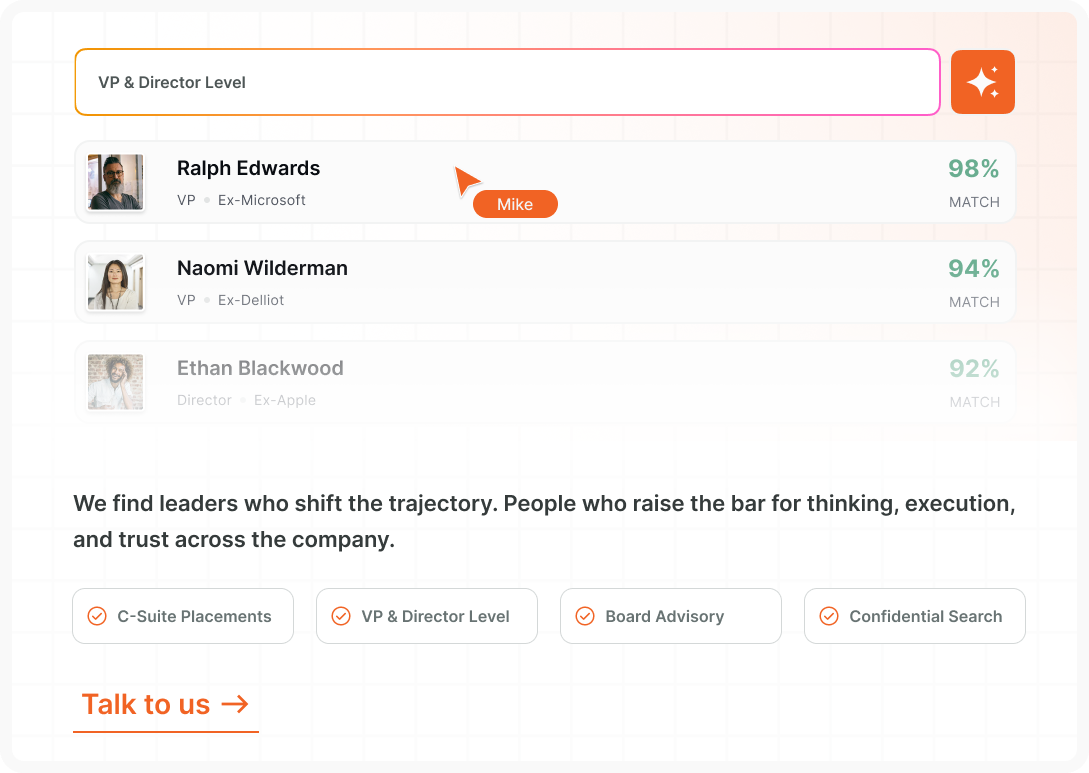Click the Mike cursor label tag
This screenshot has height=773, width=1089.
[x=515, y=204]
